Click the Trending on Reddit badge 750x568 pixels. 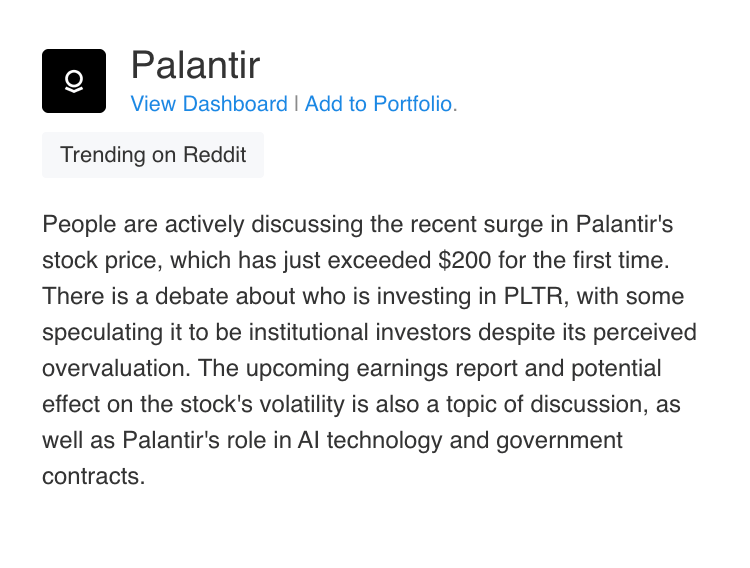pos(153,155)
